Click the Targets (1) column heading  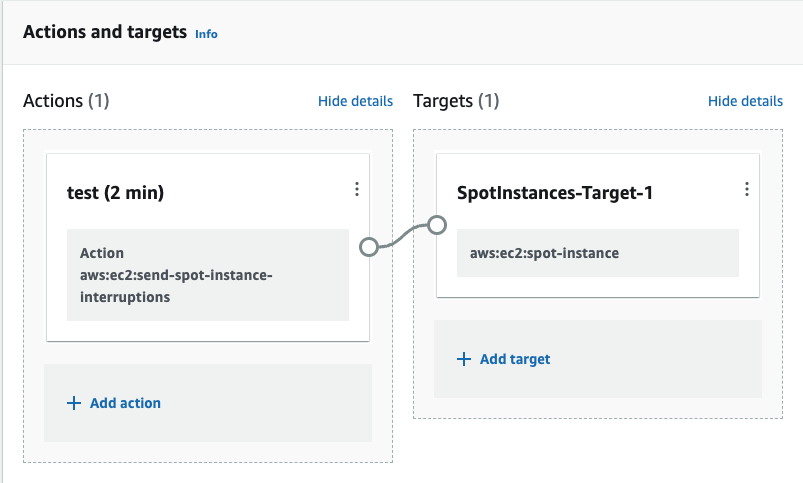(456, 101)
